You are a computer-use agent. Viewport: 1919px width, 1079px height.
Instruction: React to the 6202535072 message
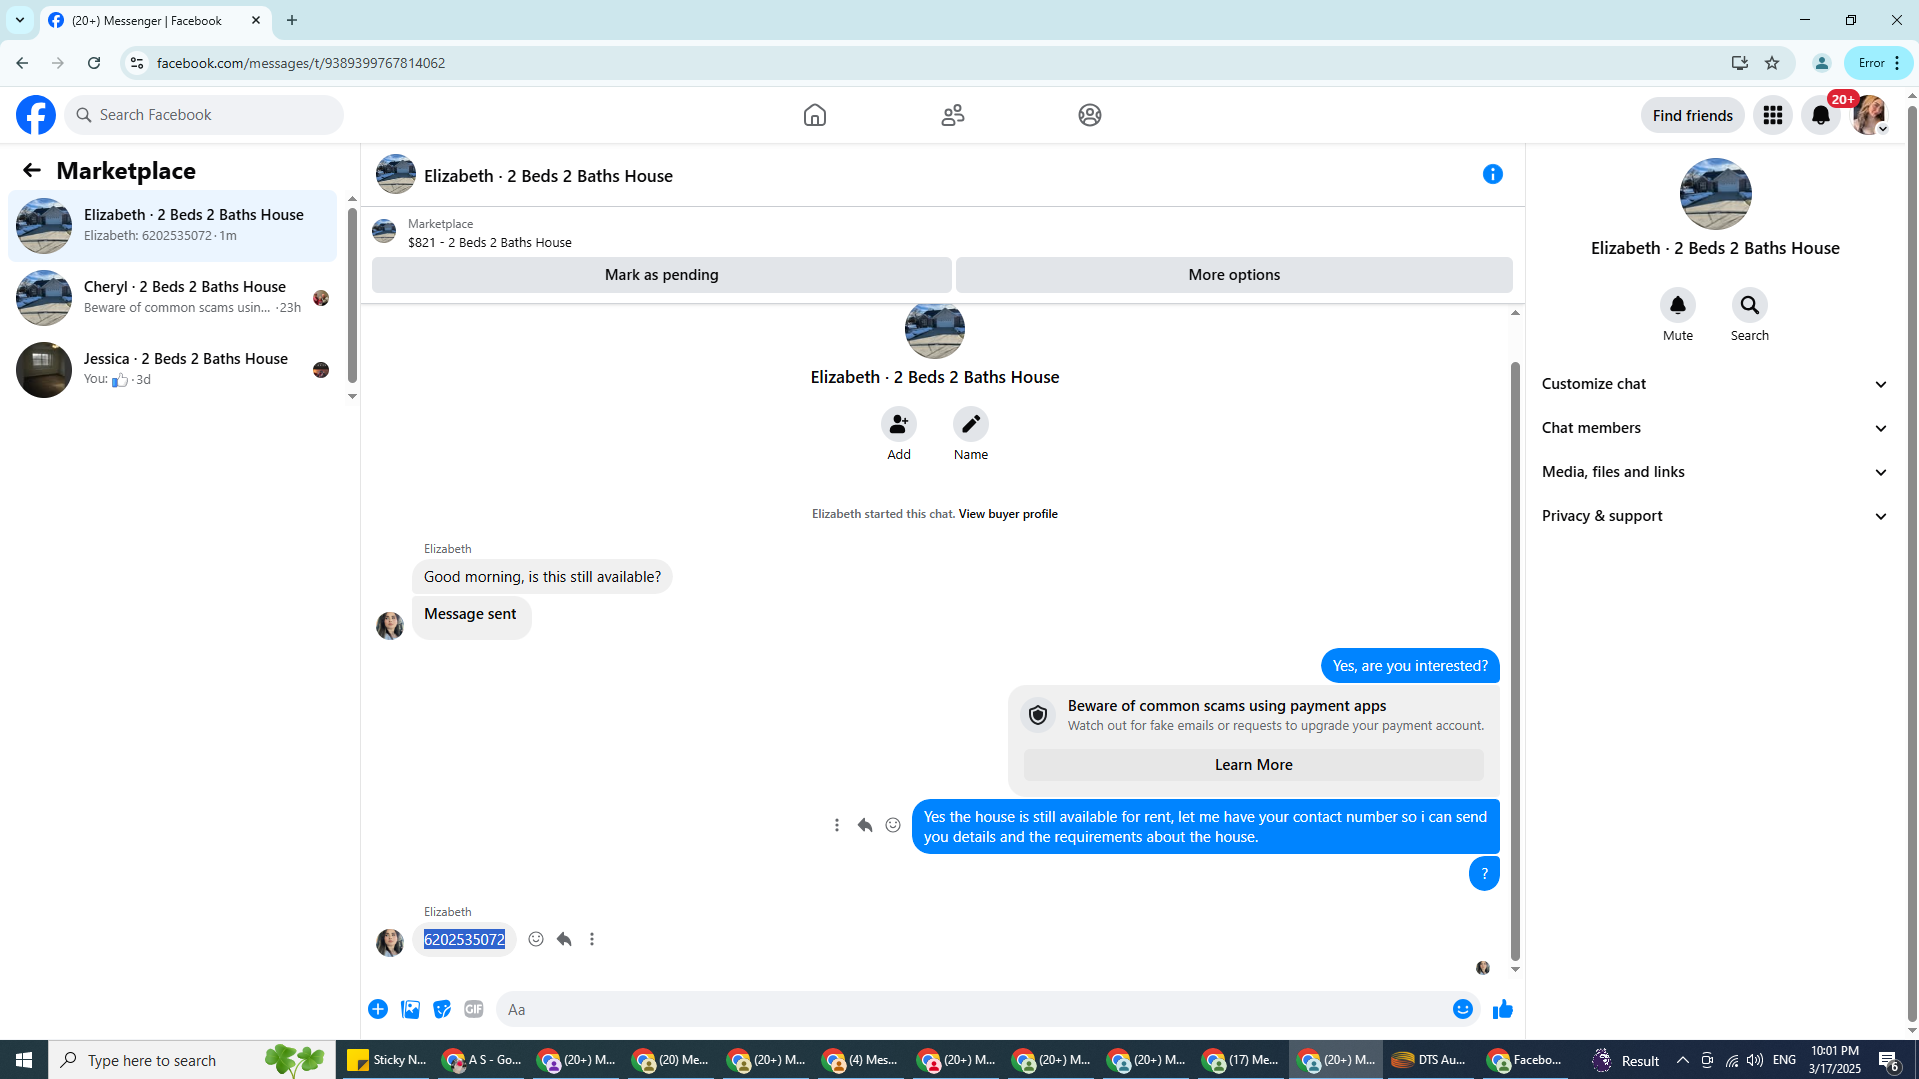536,940
